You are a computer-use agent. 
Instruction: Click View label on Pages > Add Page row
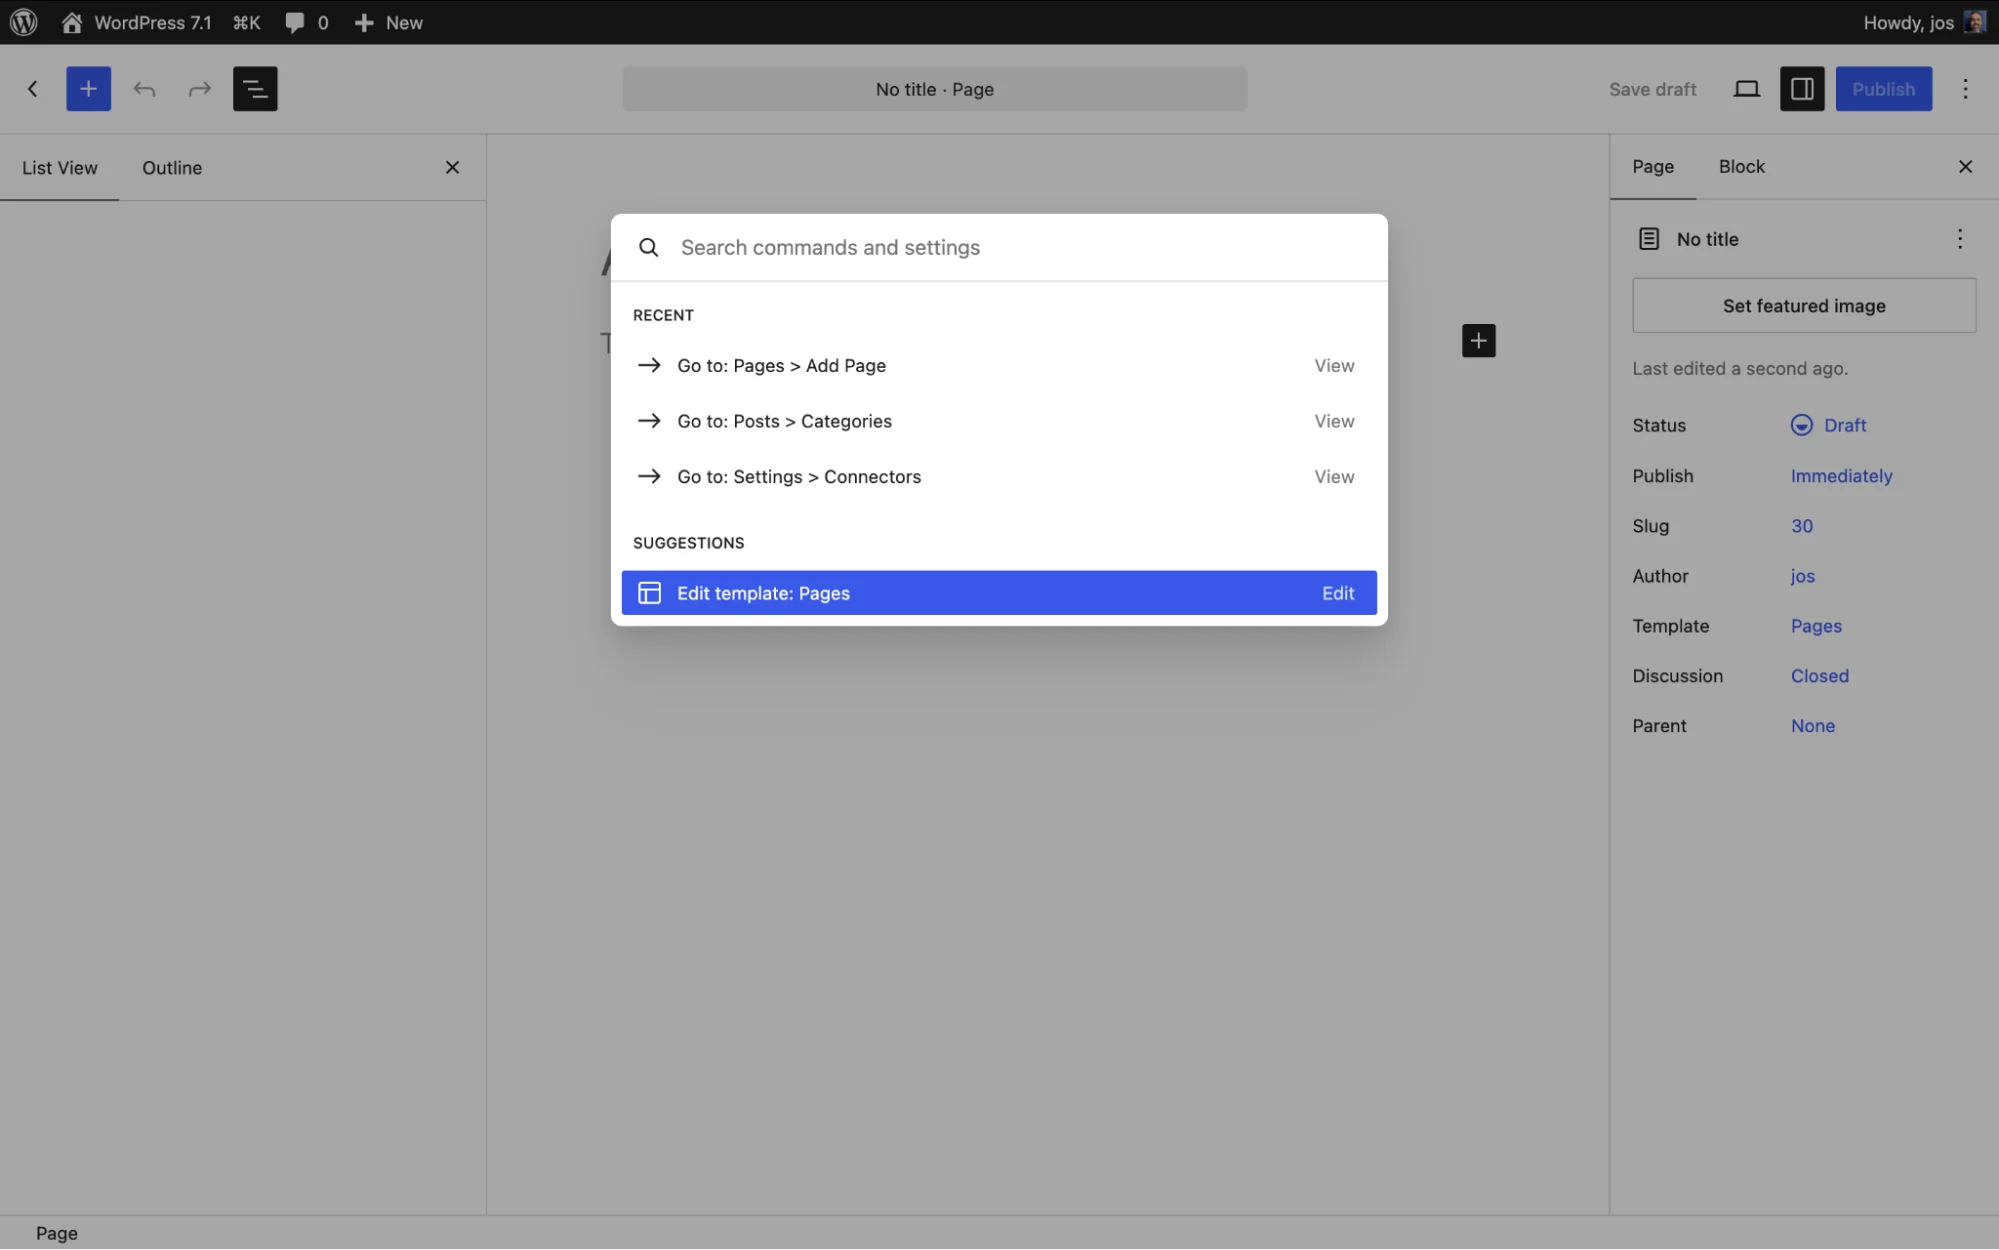pyautogui.click(x=1334, y=366)
